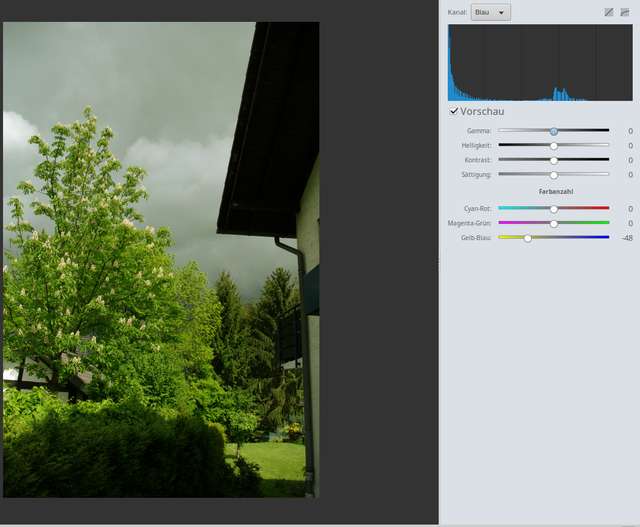This screenshot has width=640, height=527.
Task: Open the Kanal channel dropdown
Action: (x=490, y=12)
